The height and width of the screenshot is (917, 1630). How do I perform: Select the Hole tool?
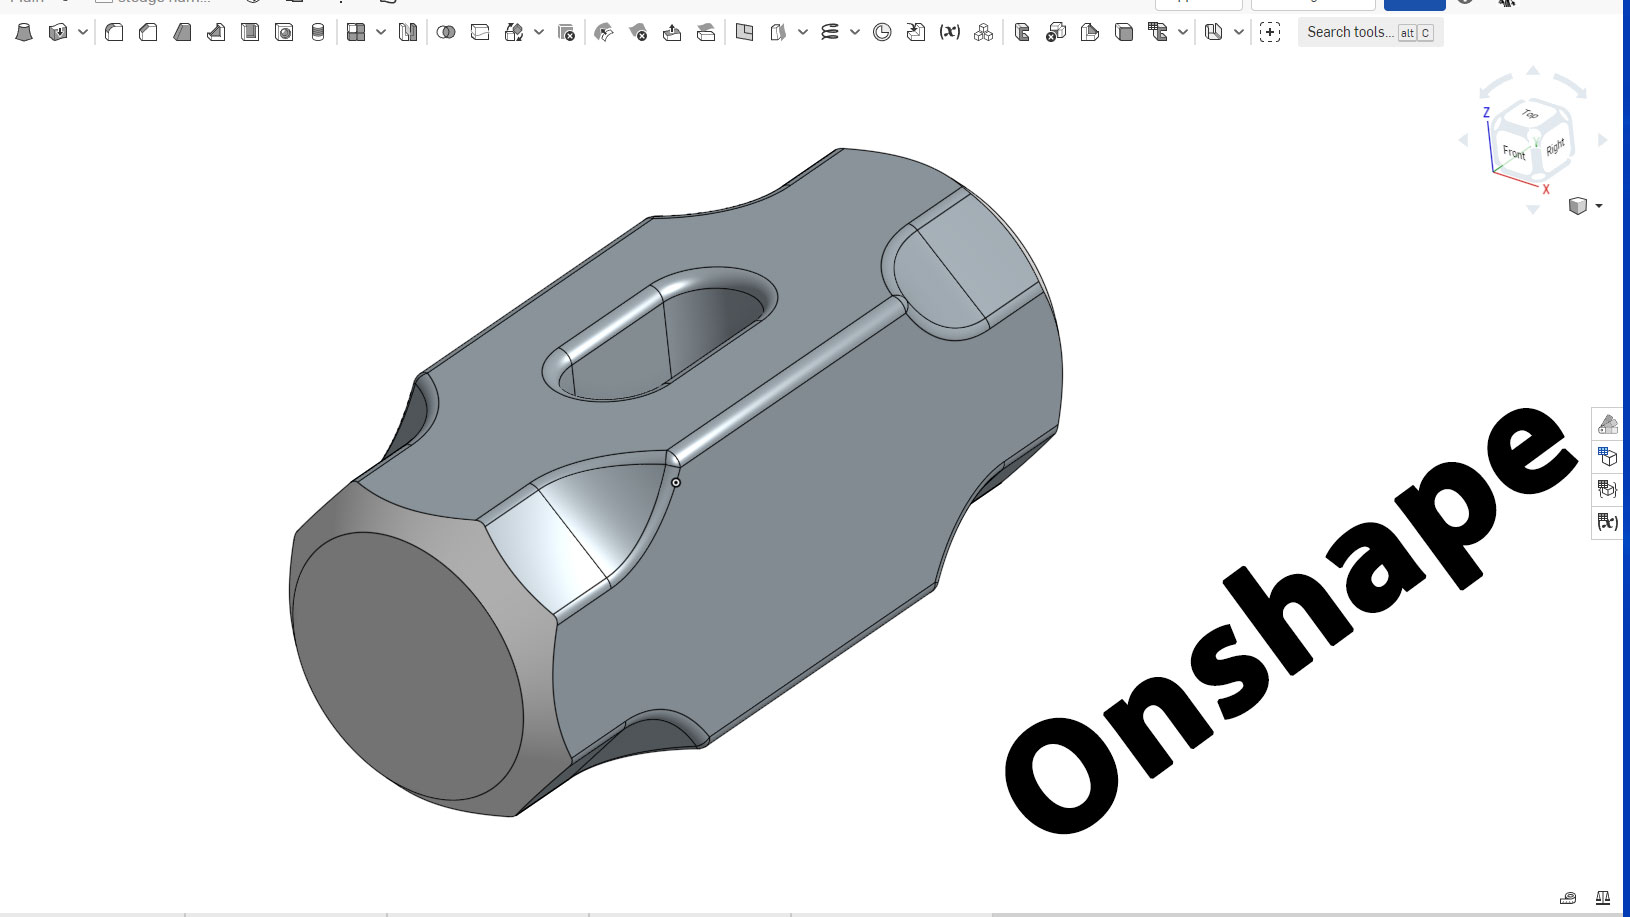[284, 33]
